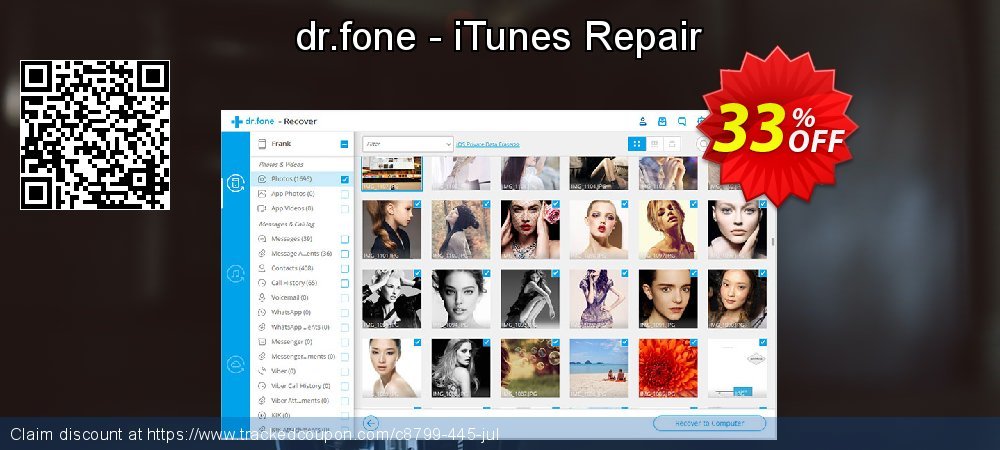The image size is (1000, 450).
Task: Click the Viber Call History icon
Action: click(x=261, y=386)
